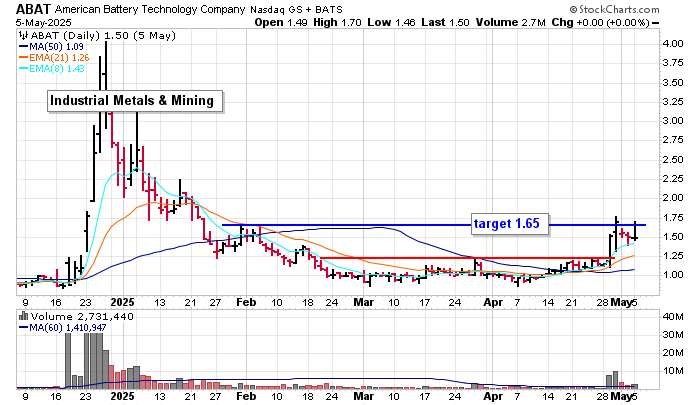Click the Industrial Metals & Mining label box
The width and height of the screenshot is (700, 405).
(x=135, y=101)
